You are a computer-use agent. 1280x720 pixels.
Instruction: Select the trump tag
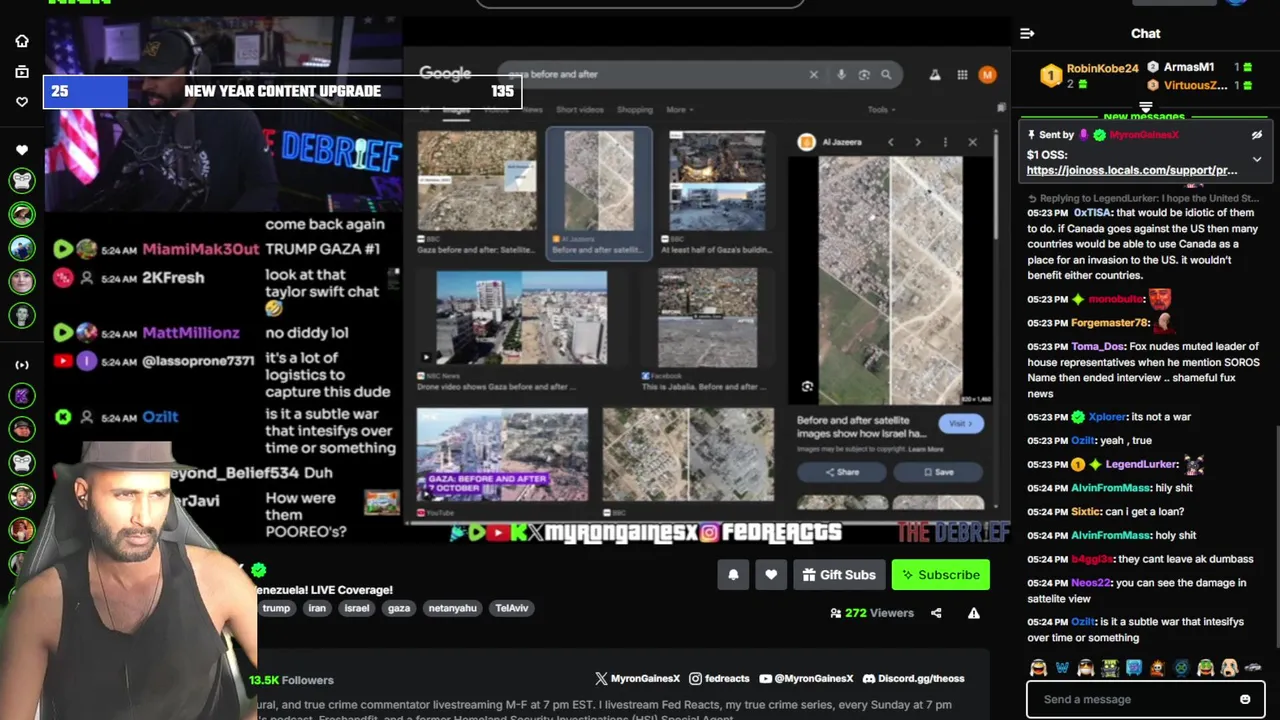276,608
